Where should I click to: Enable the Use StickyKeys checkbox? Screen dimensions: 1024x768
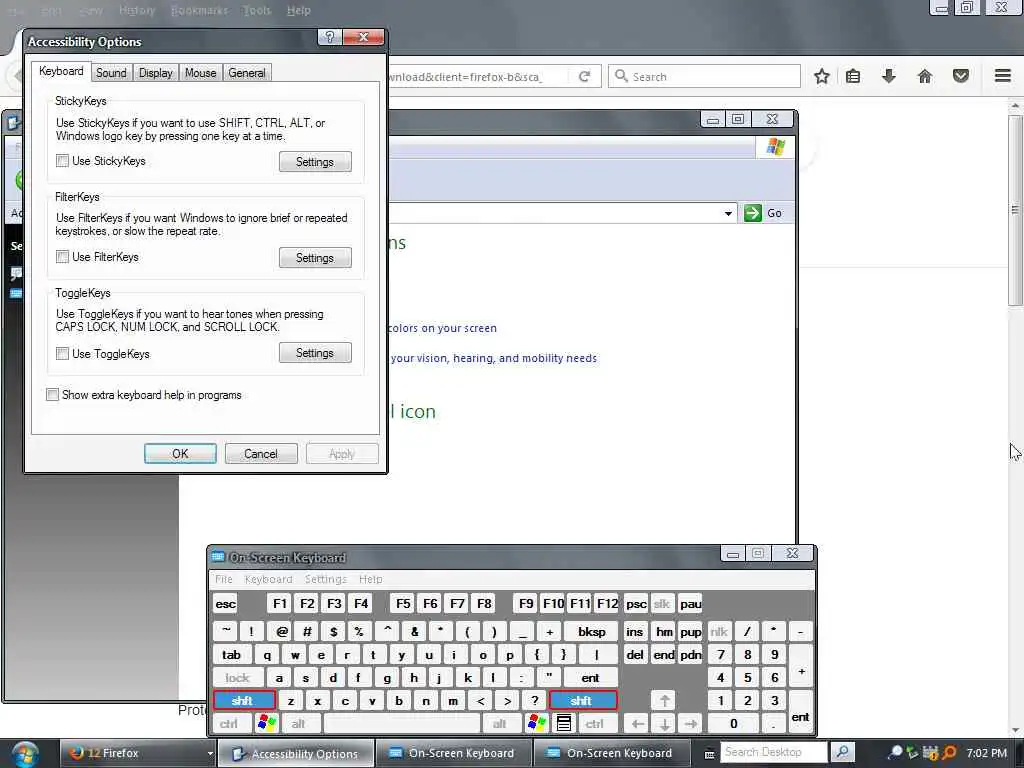tap(62, 161)
